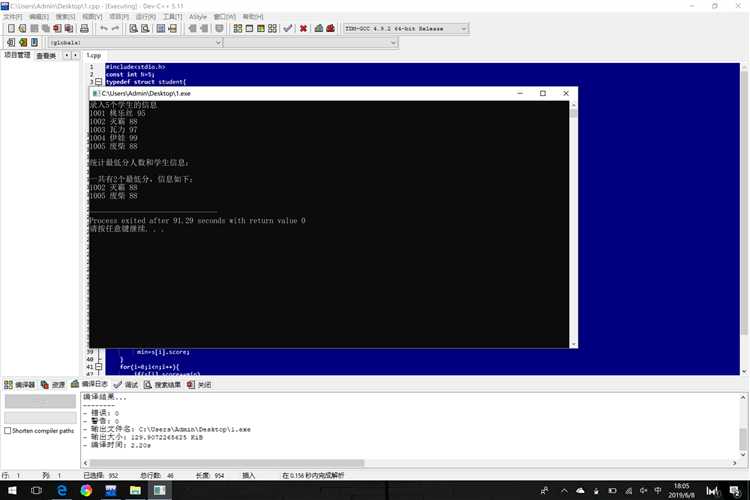This screenshot has width=750, height=500.
Task: Launch Microsoft Edge from the taskbar
Action: tap(62, 490)
